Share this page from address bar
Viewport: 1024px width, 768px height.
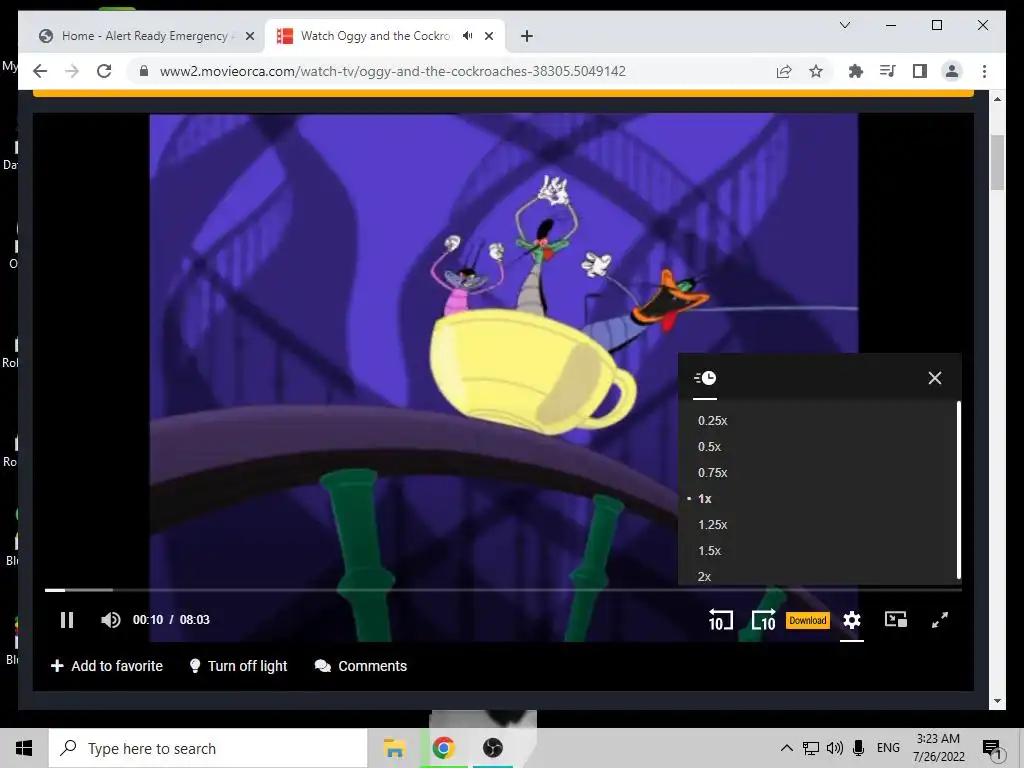[x=784, y=71]
